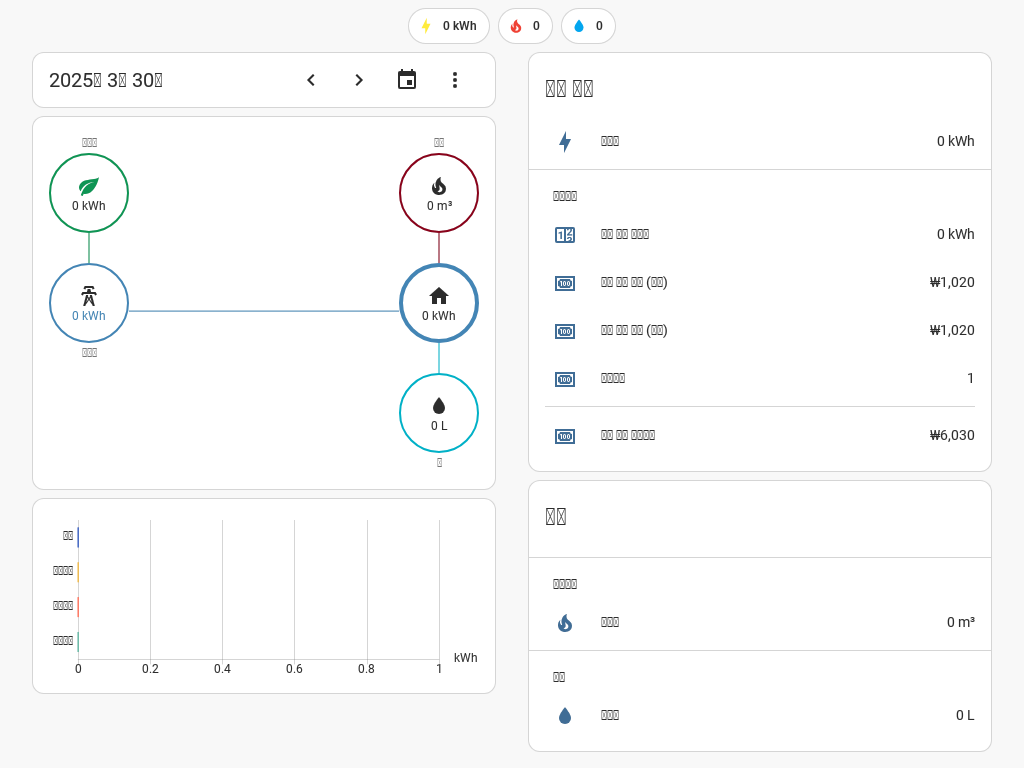The height and width of the screenshot is (768, 1024).
Task: Click the counter icon beside 0 kWh
Action: pyautogui.click(x=565, y=234)
